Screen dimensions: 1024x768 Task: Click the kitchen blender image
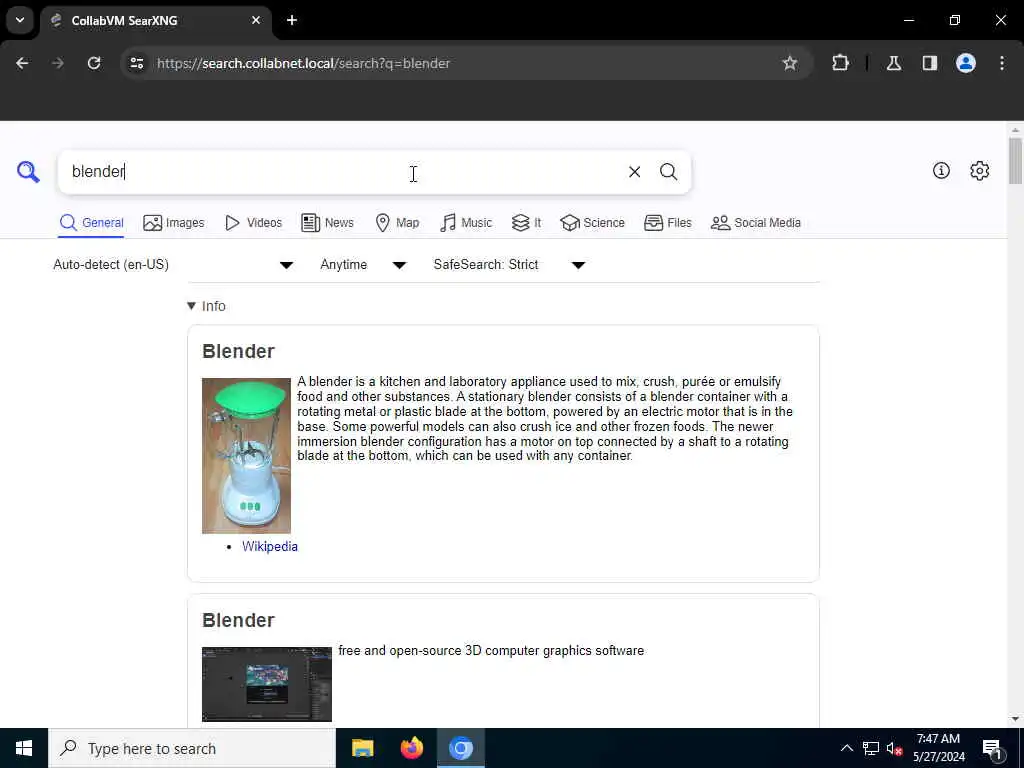[246, 456]
